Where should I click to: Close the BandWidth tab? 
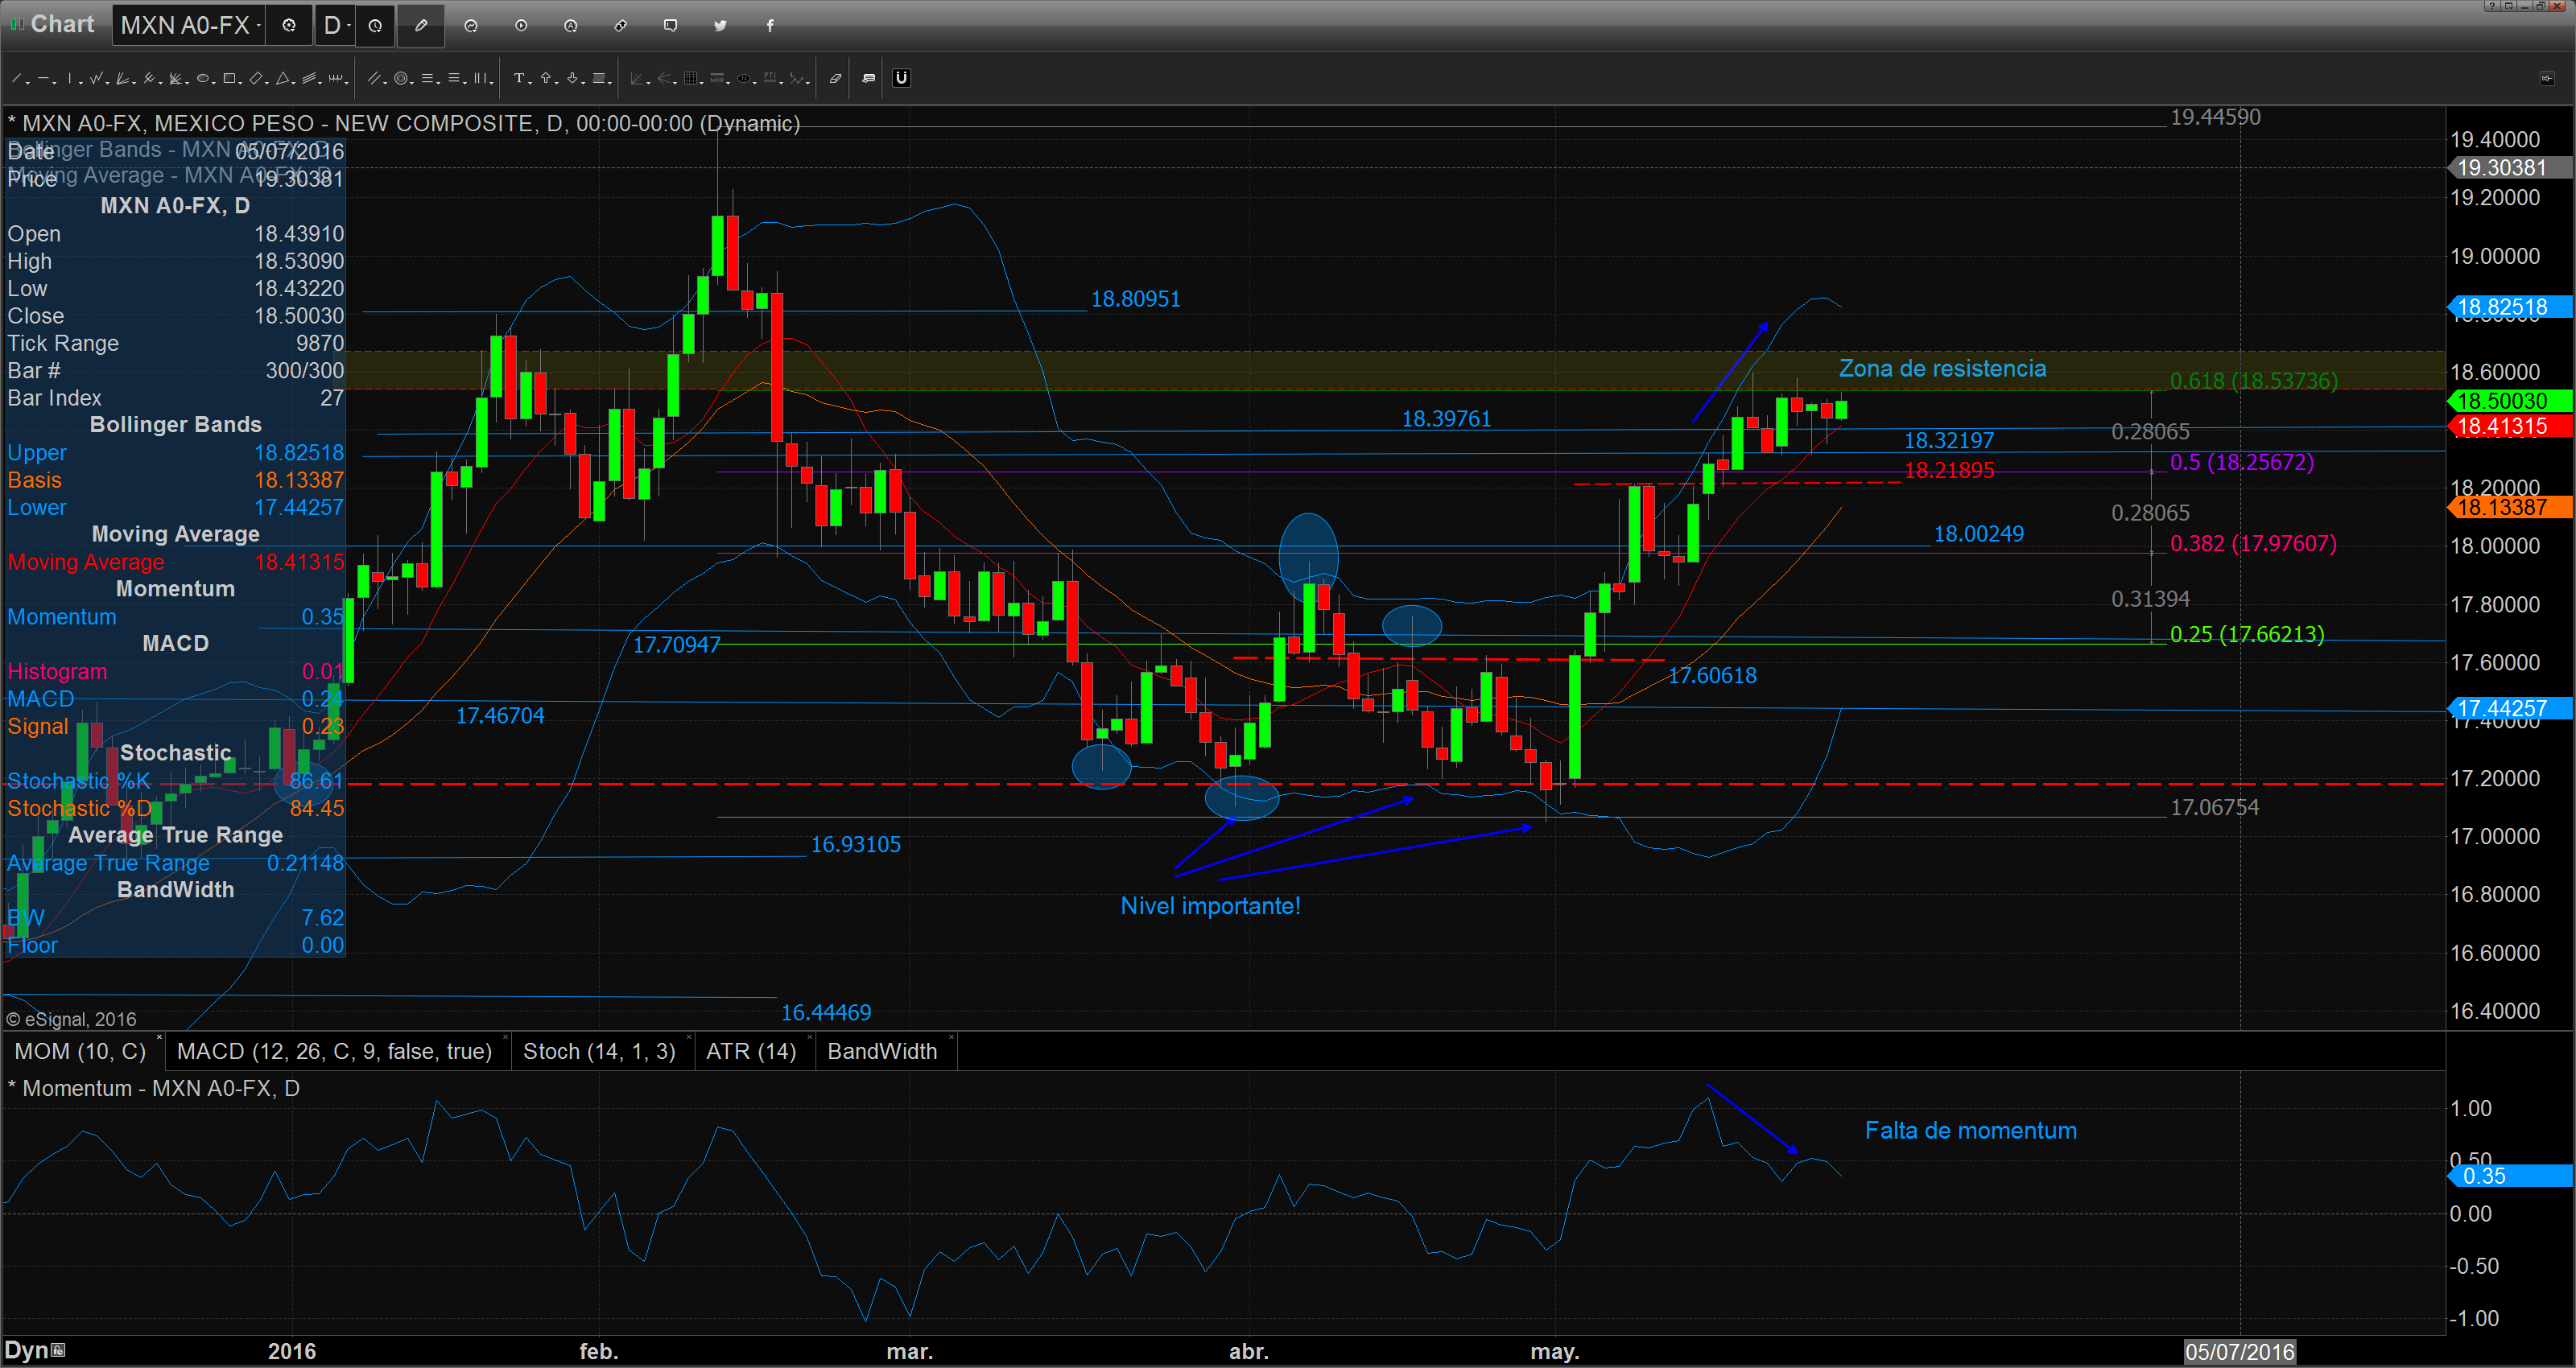tap(951, 1039)
